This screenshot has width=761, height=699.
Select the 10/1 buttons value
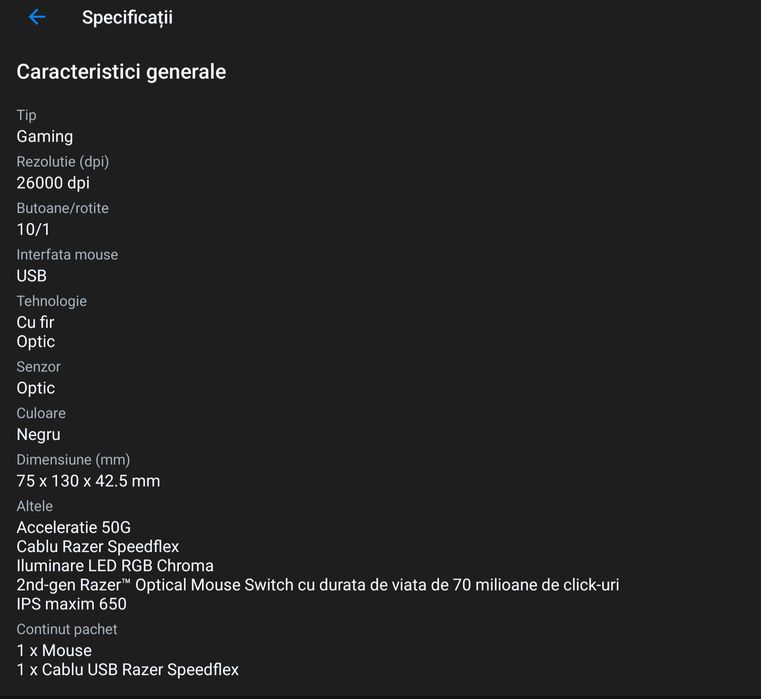33,229
